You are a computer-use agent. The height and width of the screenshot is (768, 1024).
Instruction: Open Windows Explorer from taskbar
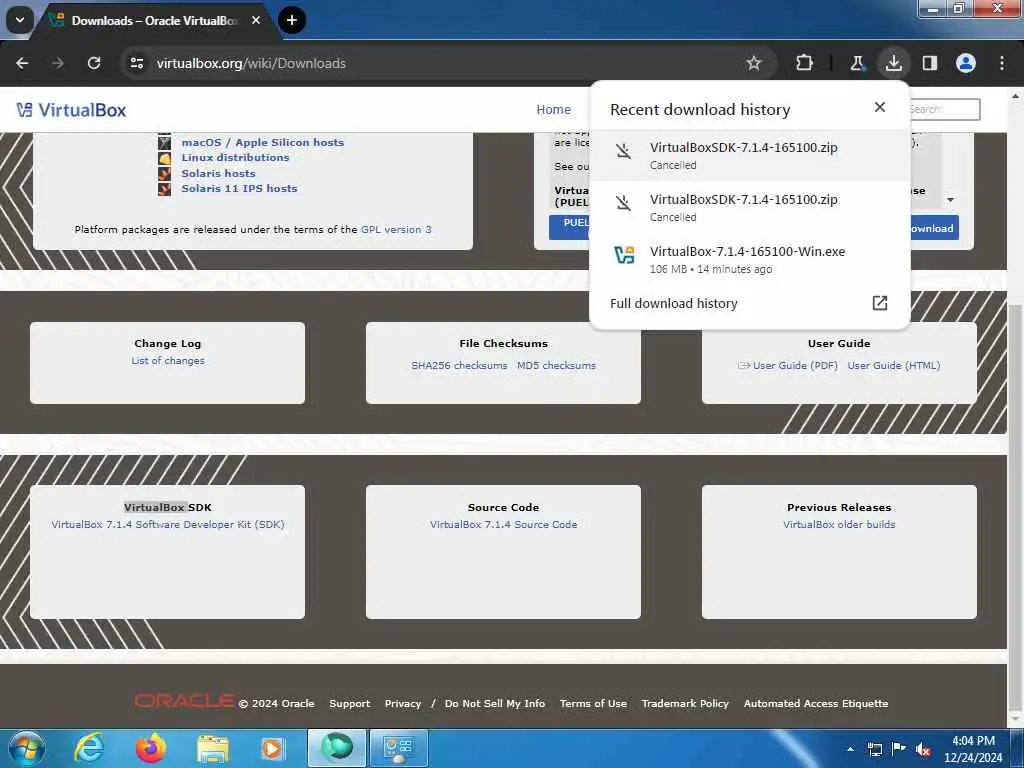click(x=213, y=748)
